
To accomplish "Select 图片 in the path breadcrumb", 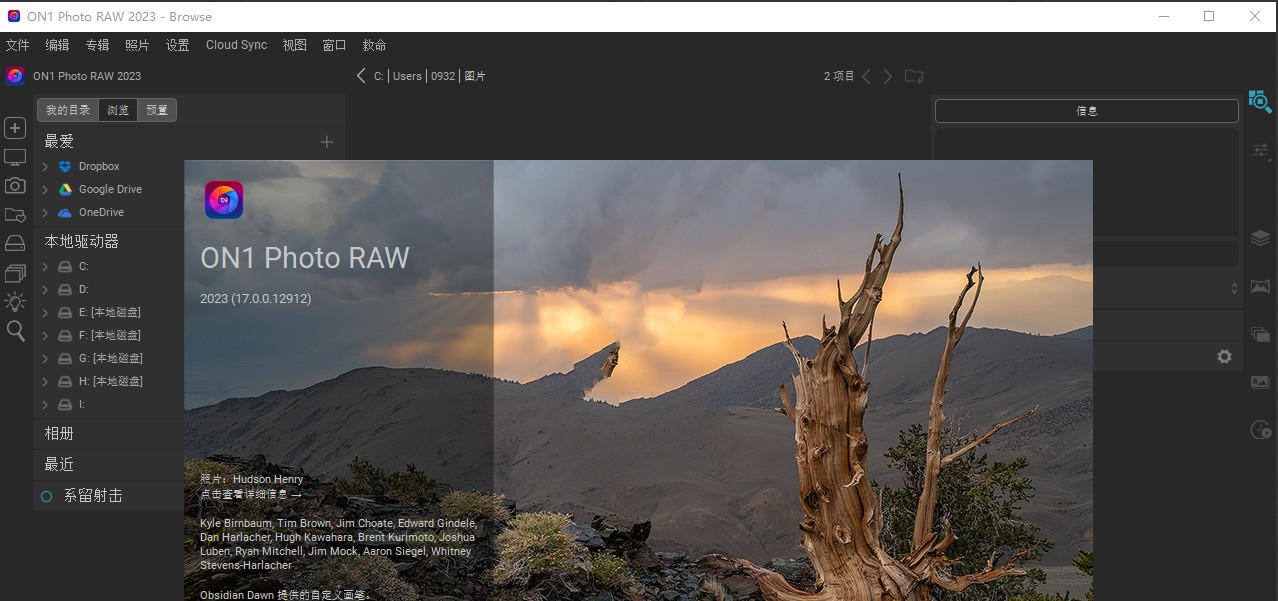I will 475,76.
